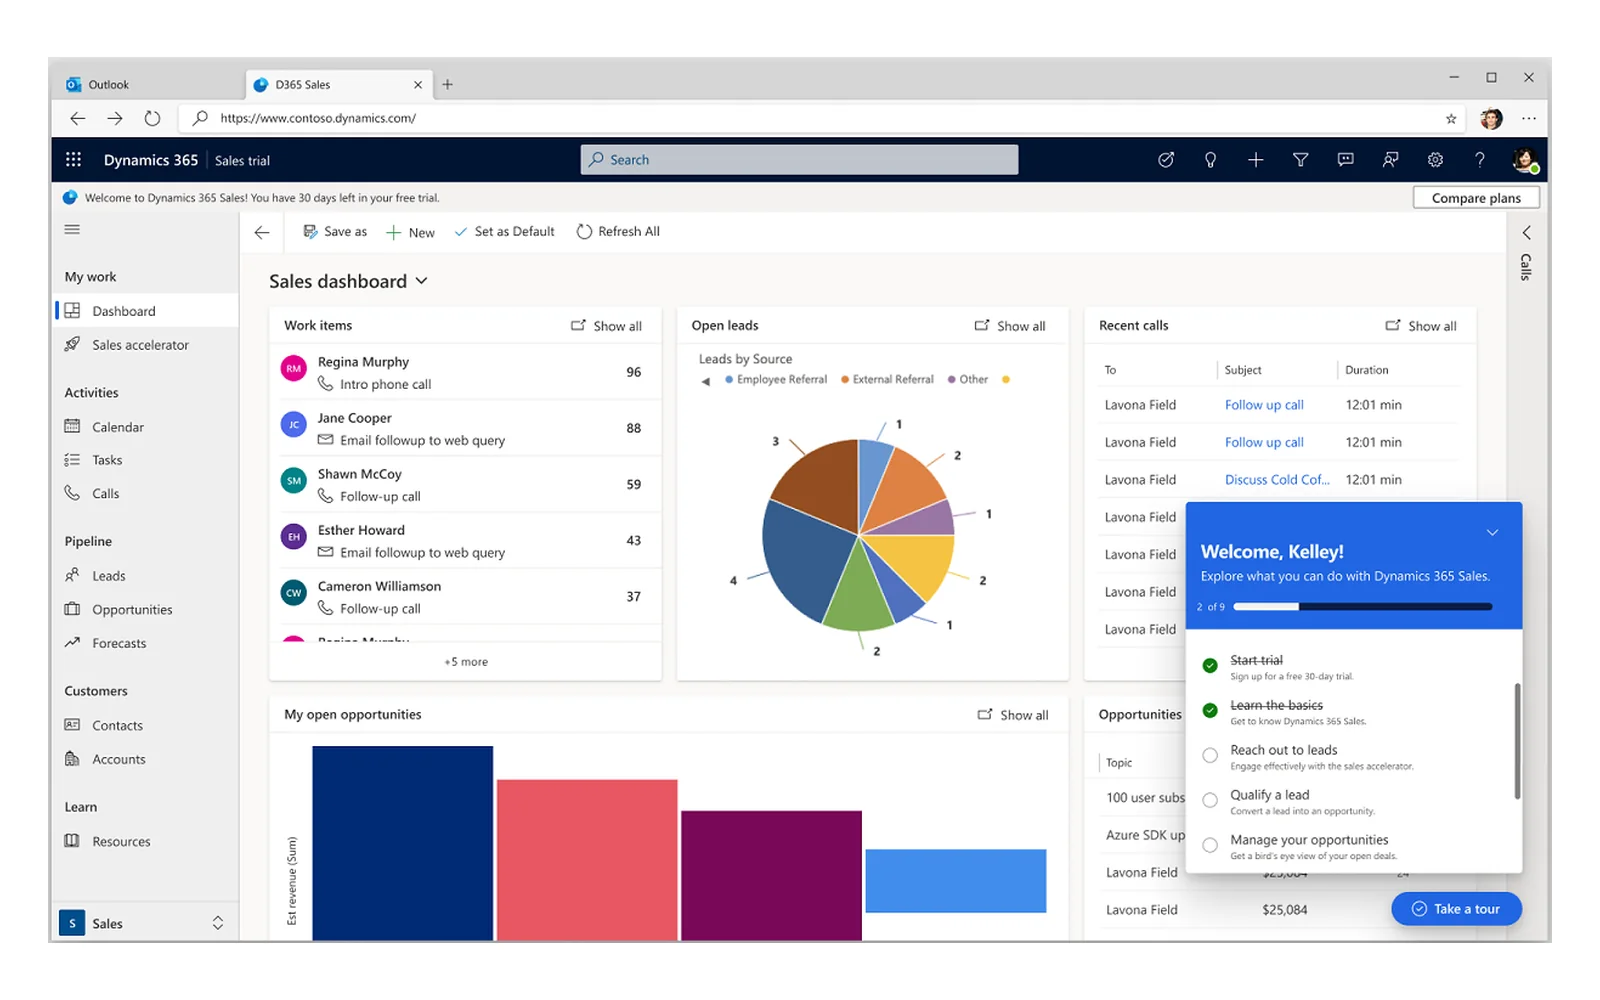Select the Reach out to leads circle

(1210, 755)
